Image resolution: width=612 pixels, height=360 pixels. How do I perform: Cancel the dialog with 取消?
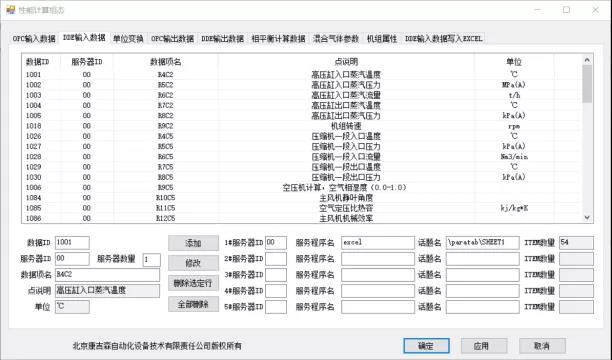pyautogui.click(x=542, y=346)
